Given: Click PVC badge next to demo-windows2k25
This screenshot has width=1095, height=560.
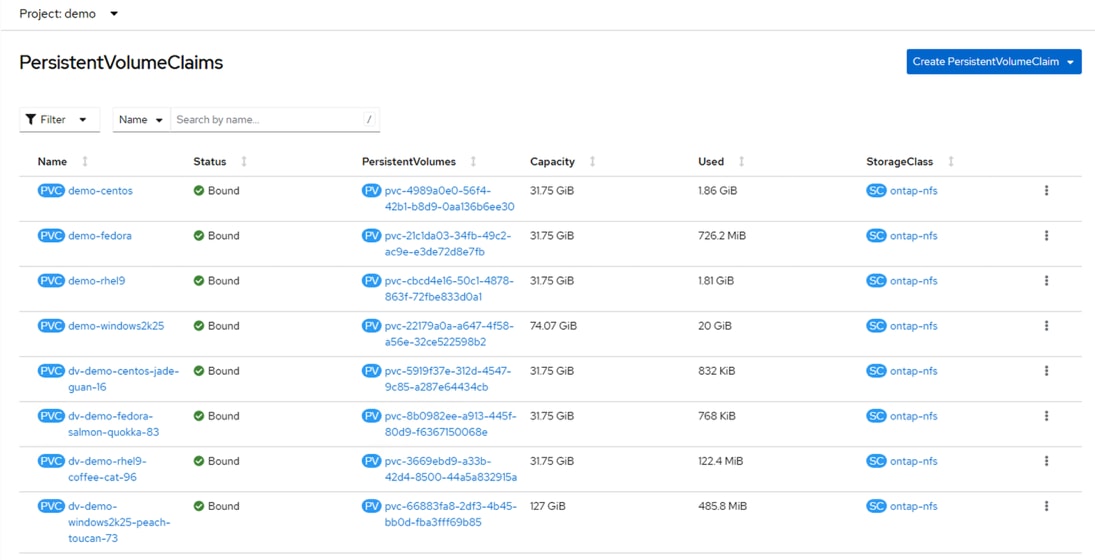Looking at the screenshot, I should [x=51, y=325].
